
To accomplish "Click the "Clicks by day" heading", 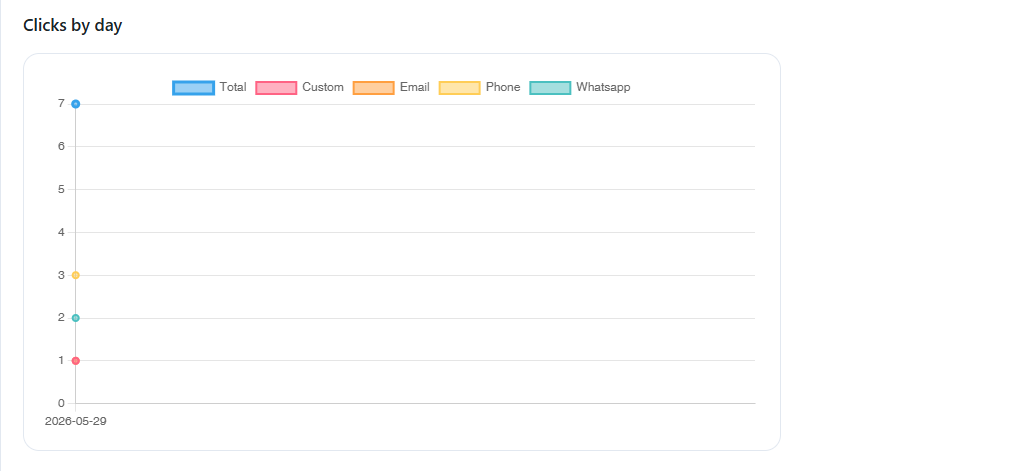I will tap(72, 26).
